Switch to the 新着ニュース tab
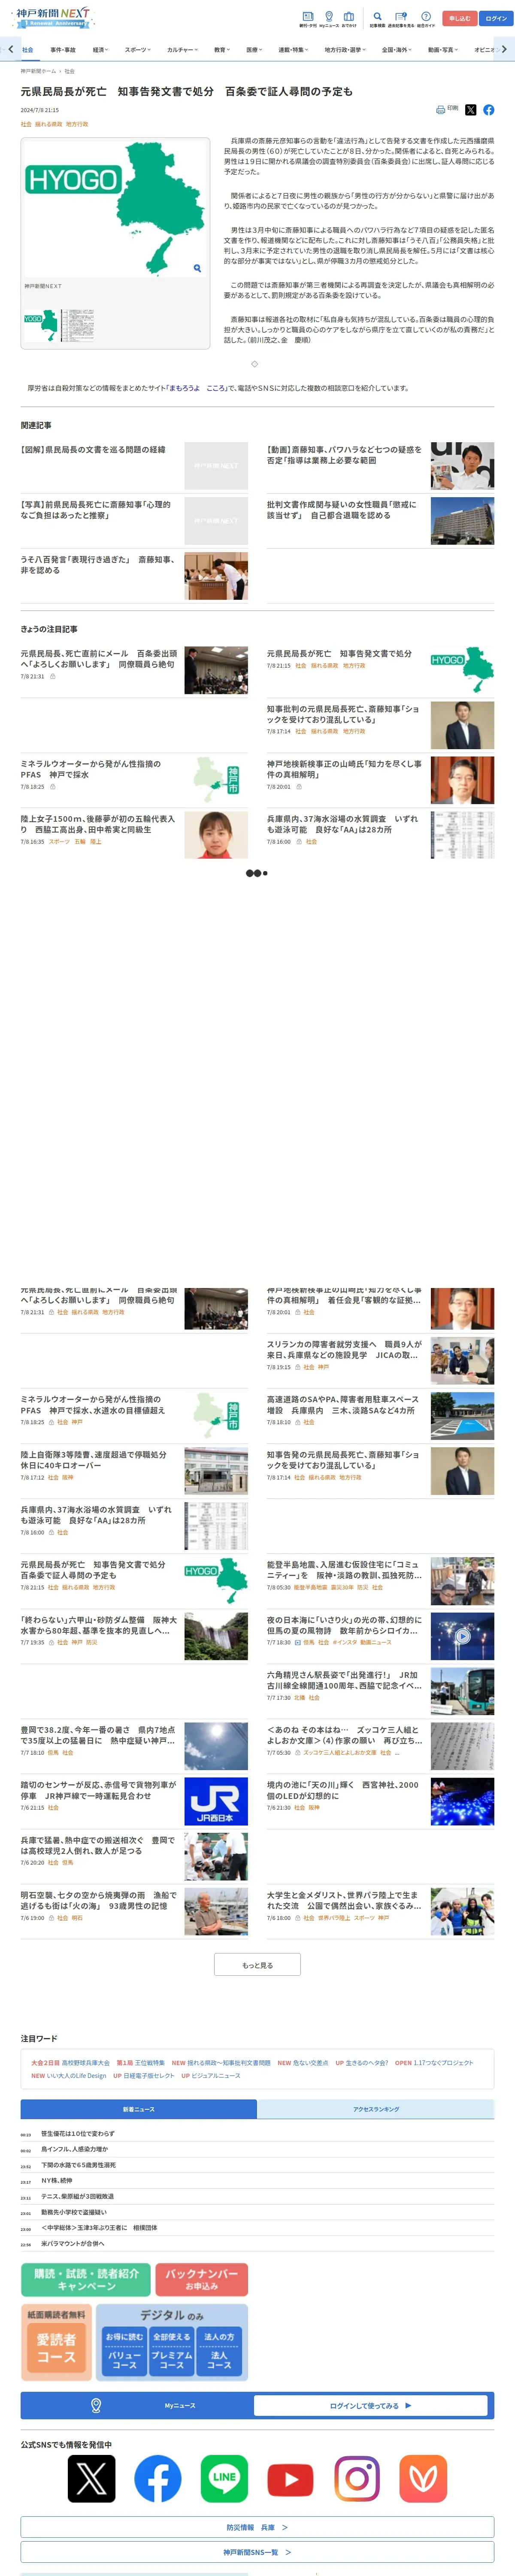515x2576 pixels. [139, 2109]
